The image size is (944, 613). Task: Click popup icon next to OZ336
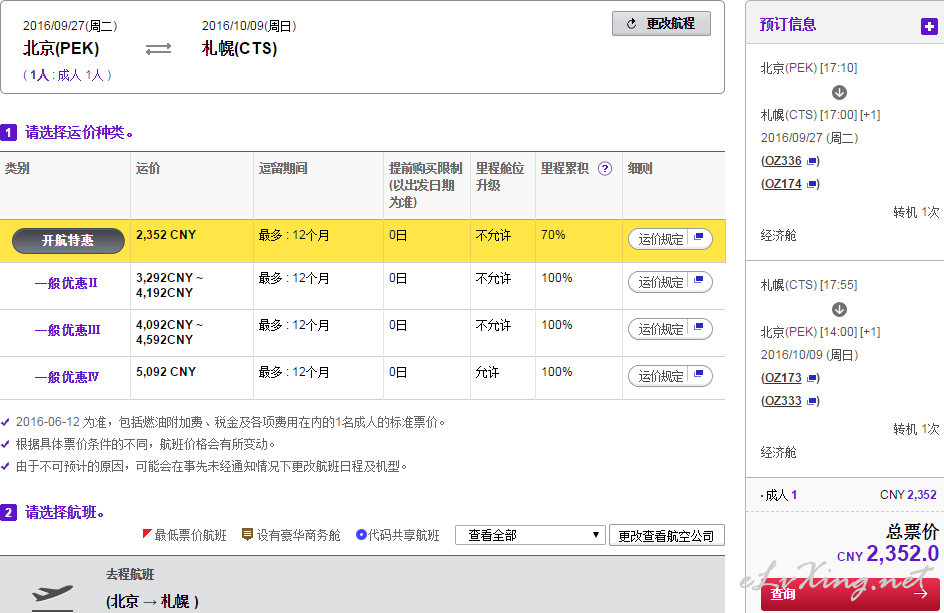click(x=812, y=161)
